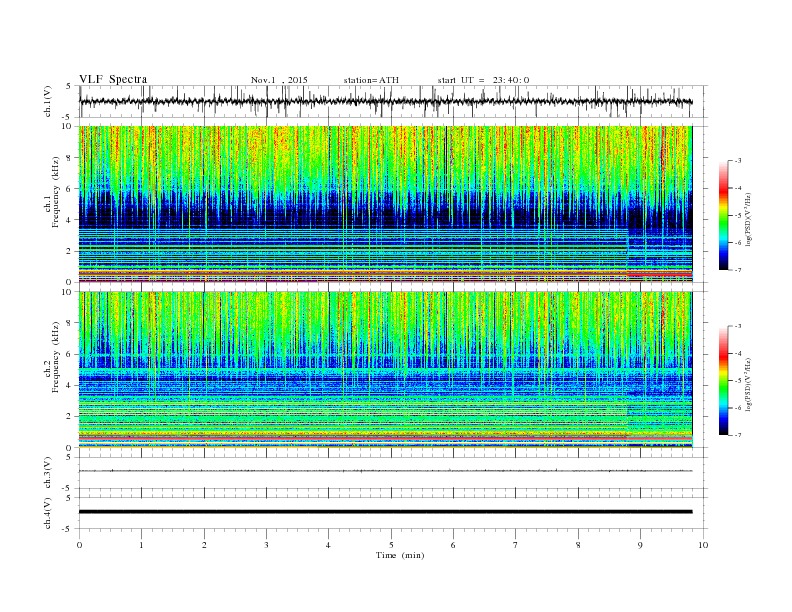Click the "7" tick on the Time axis
This screenshot has height=612, width=792.
(x=516, y=545)
